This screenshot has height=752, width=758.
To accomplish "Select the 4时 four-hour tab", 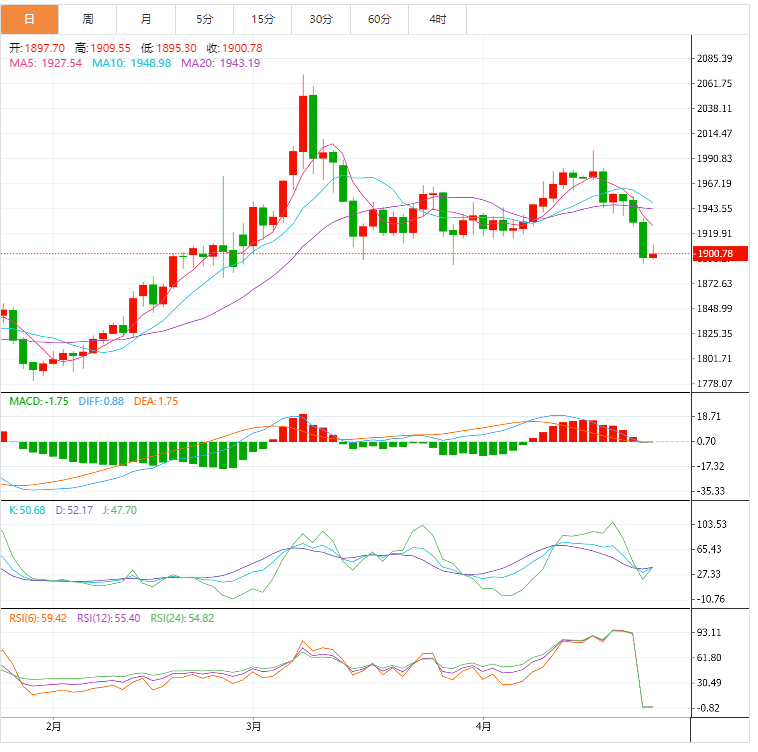I will [437, 19].
